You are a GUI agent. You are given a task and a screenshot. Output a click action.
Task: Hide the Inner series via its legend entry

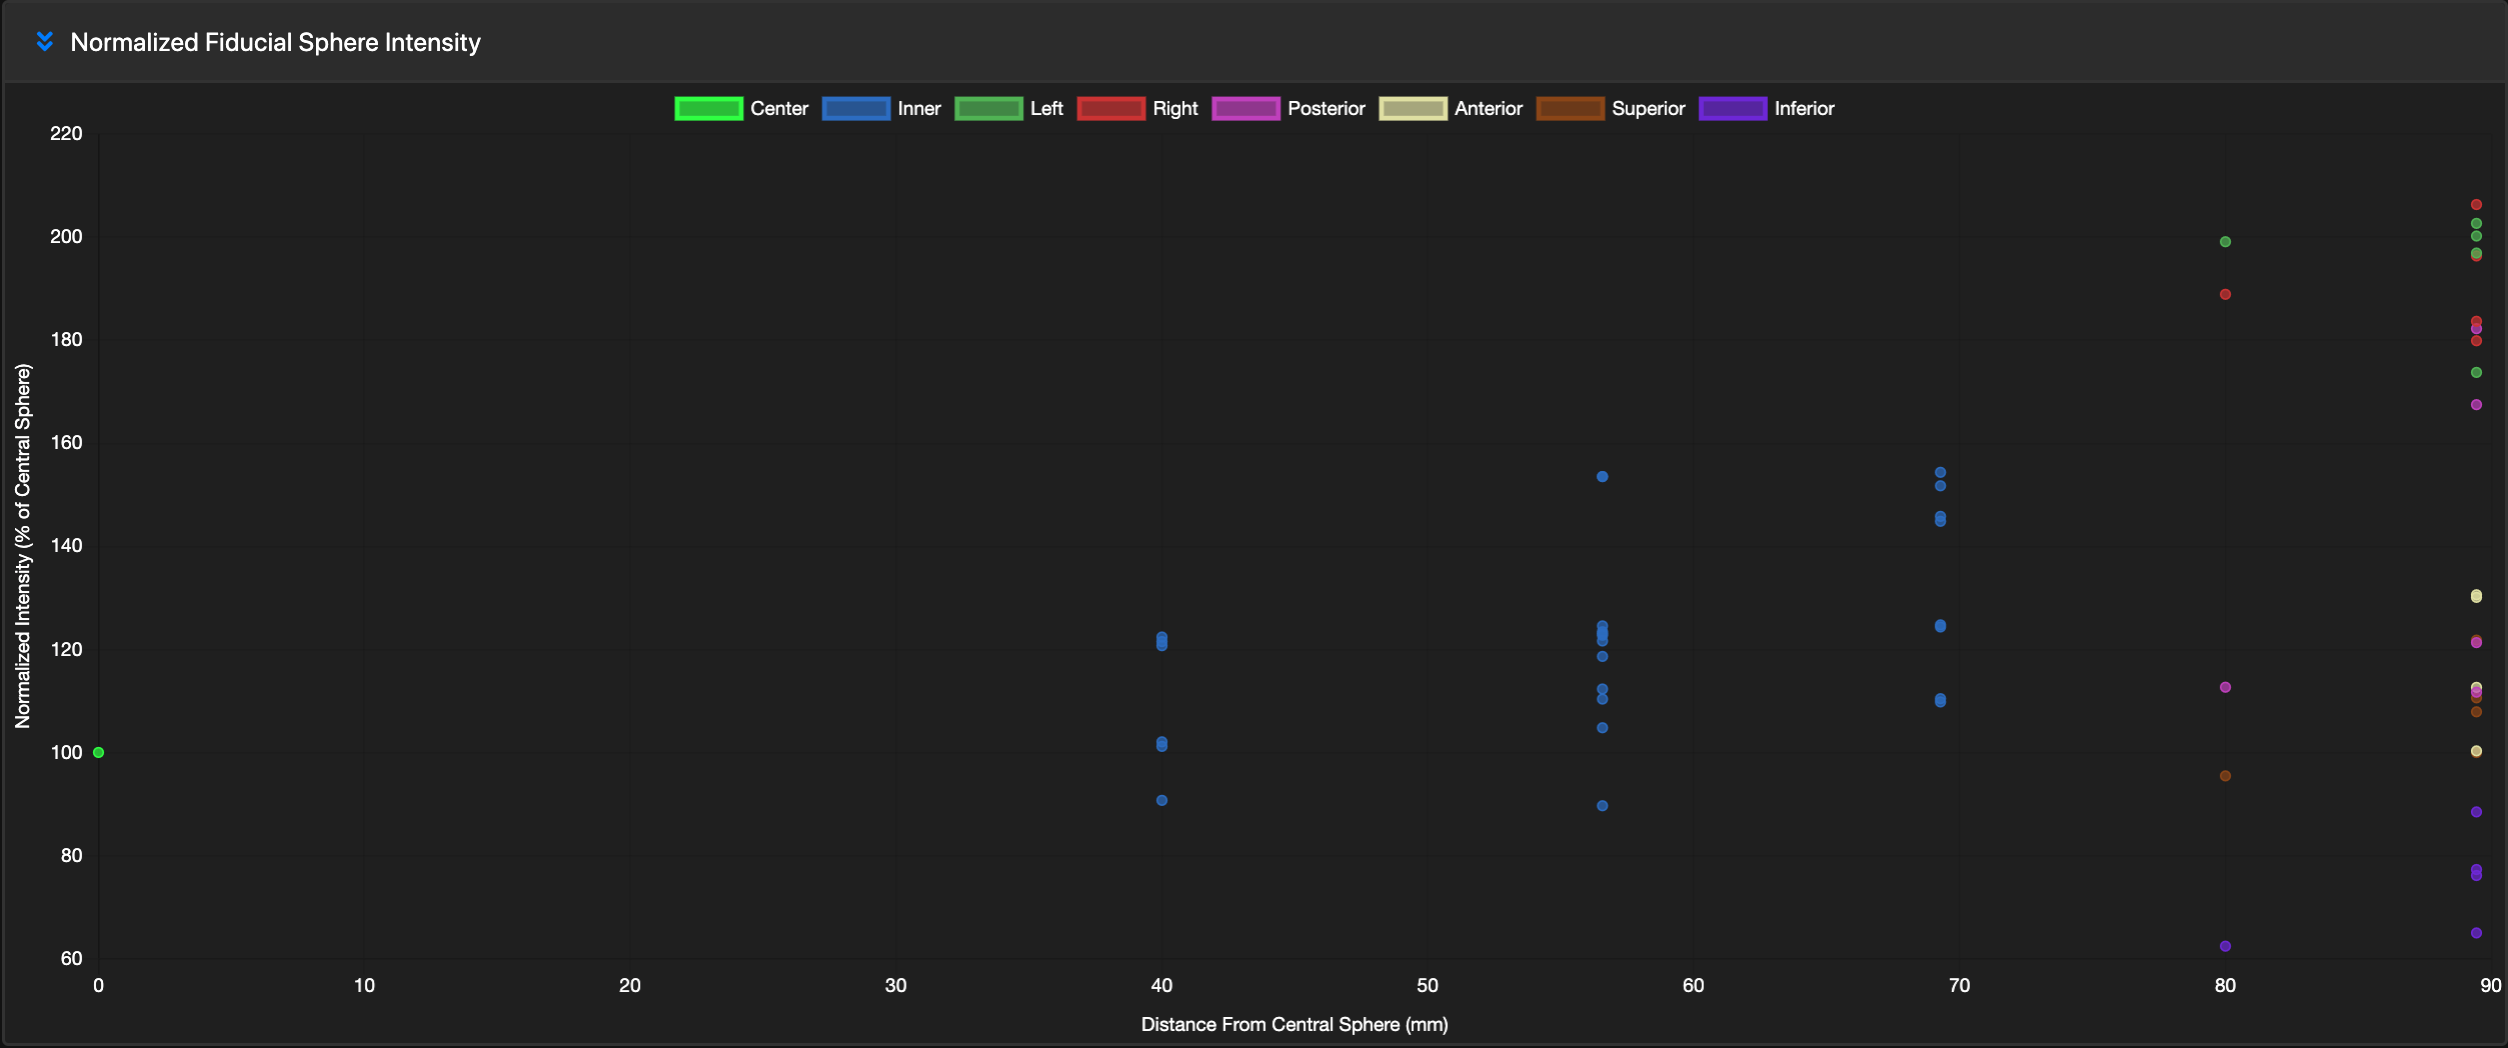pos(856,108)
